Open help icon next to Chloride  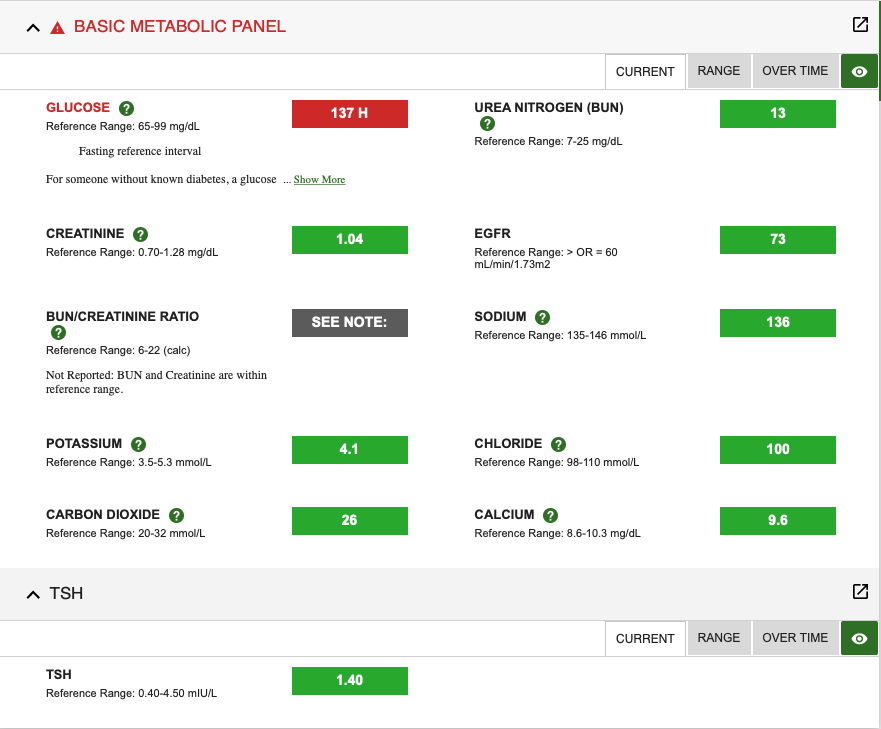(558, 445)
